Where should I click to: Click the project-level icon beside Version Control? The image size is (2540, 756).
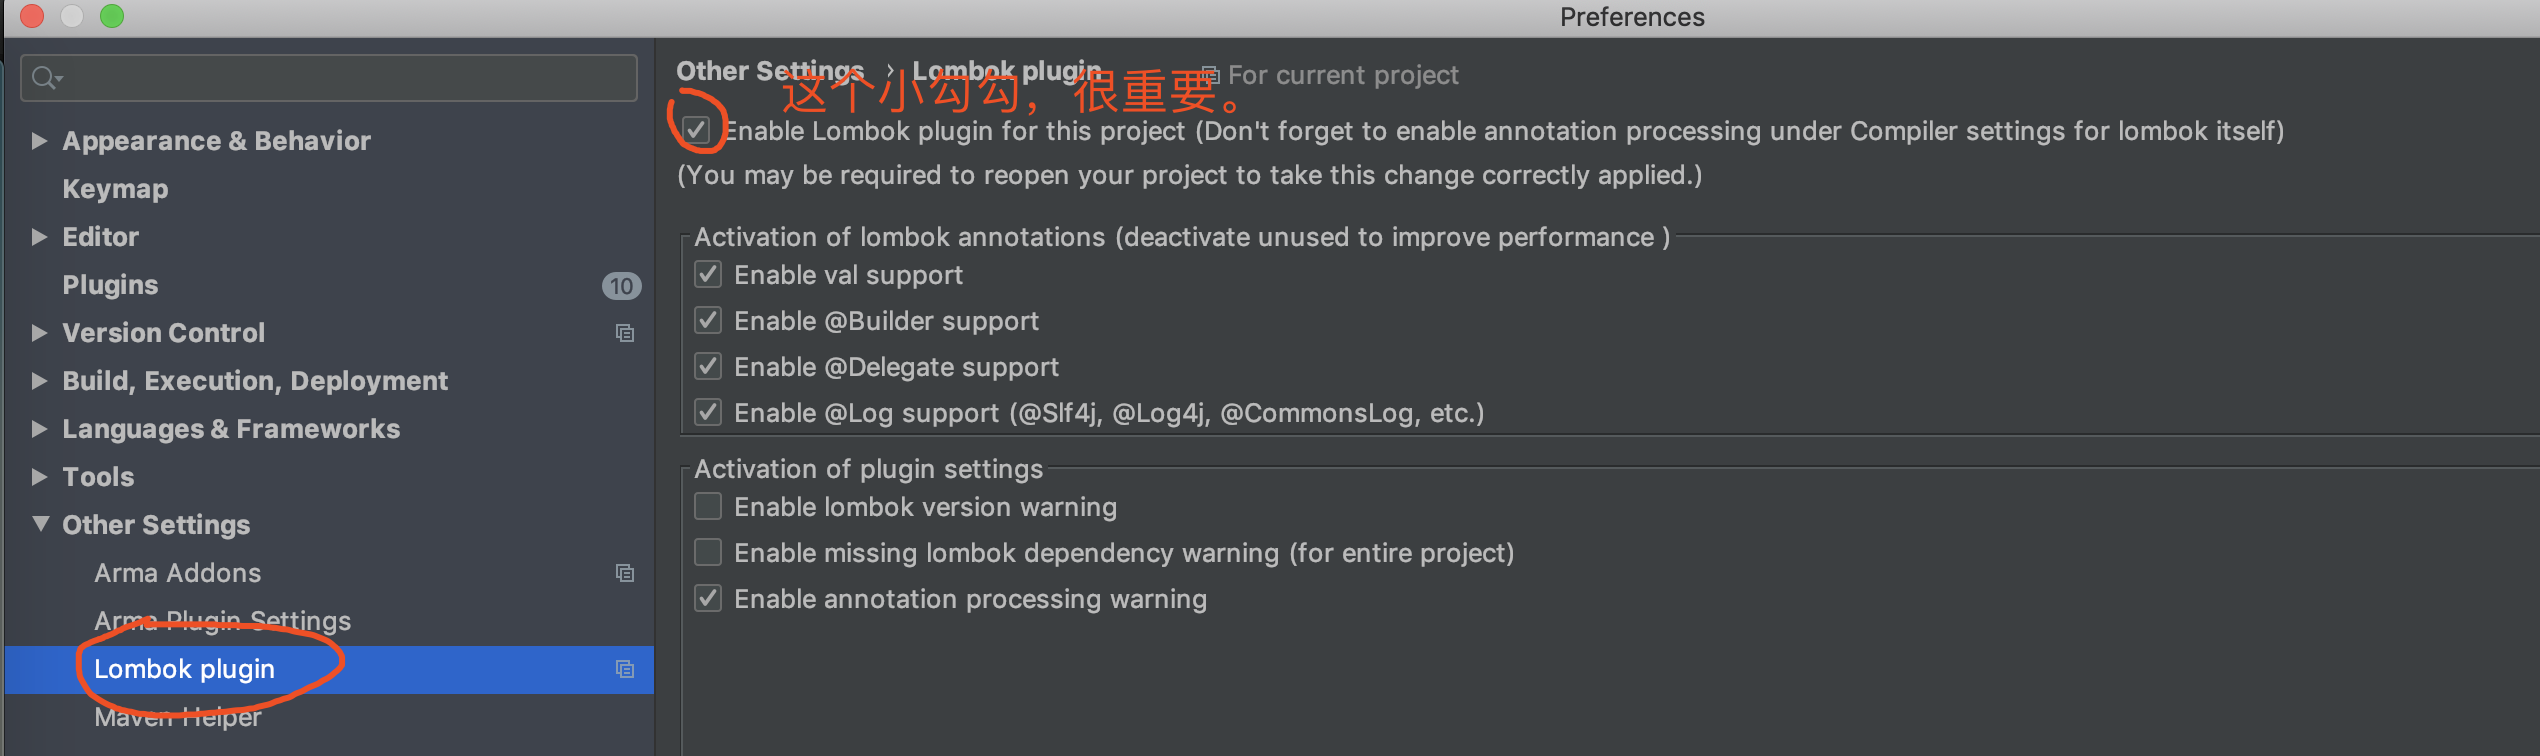pyautogui.click(x=625, y=333)
